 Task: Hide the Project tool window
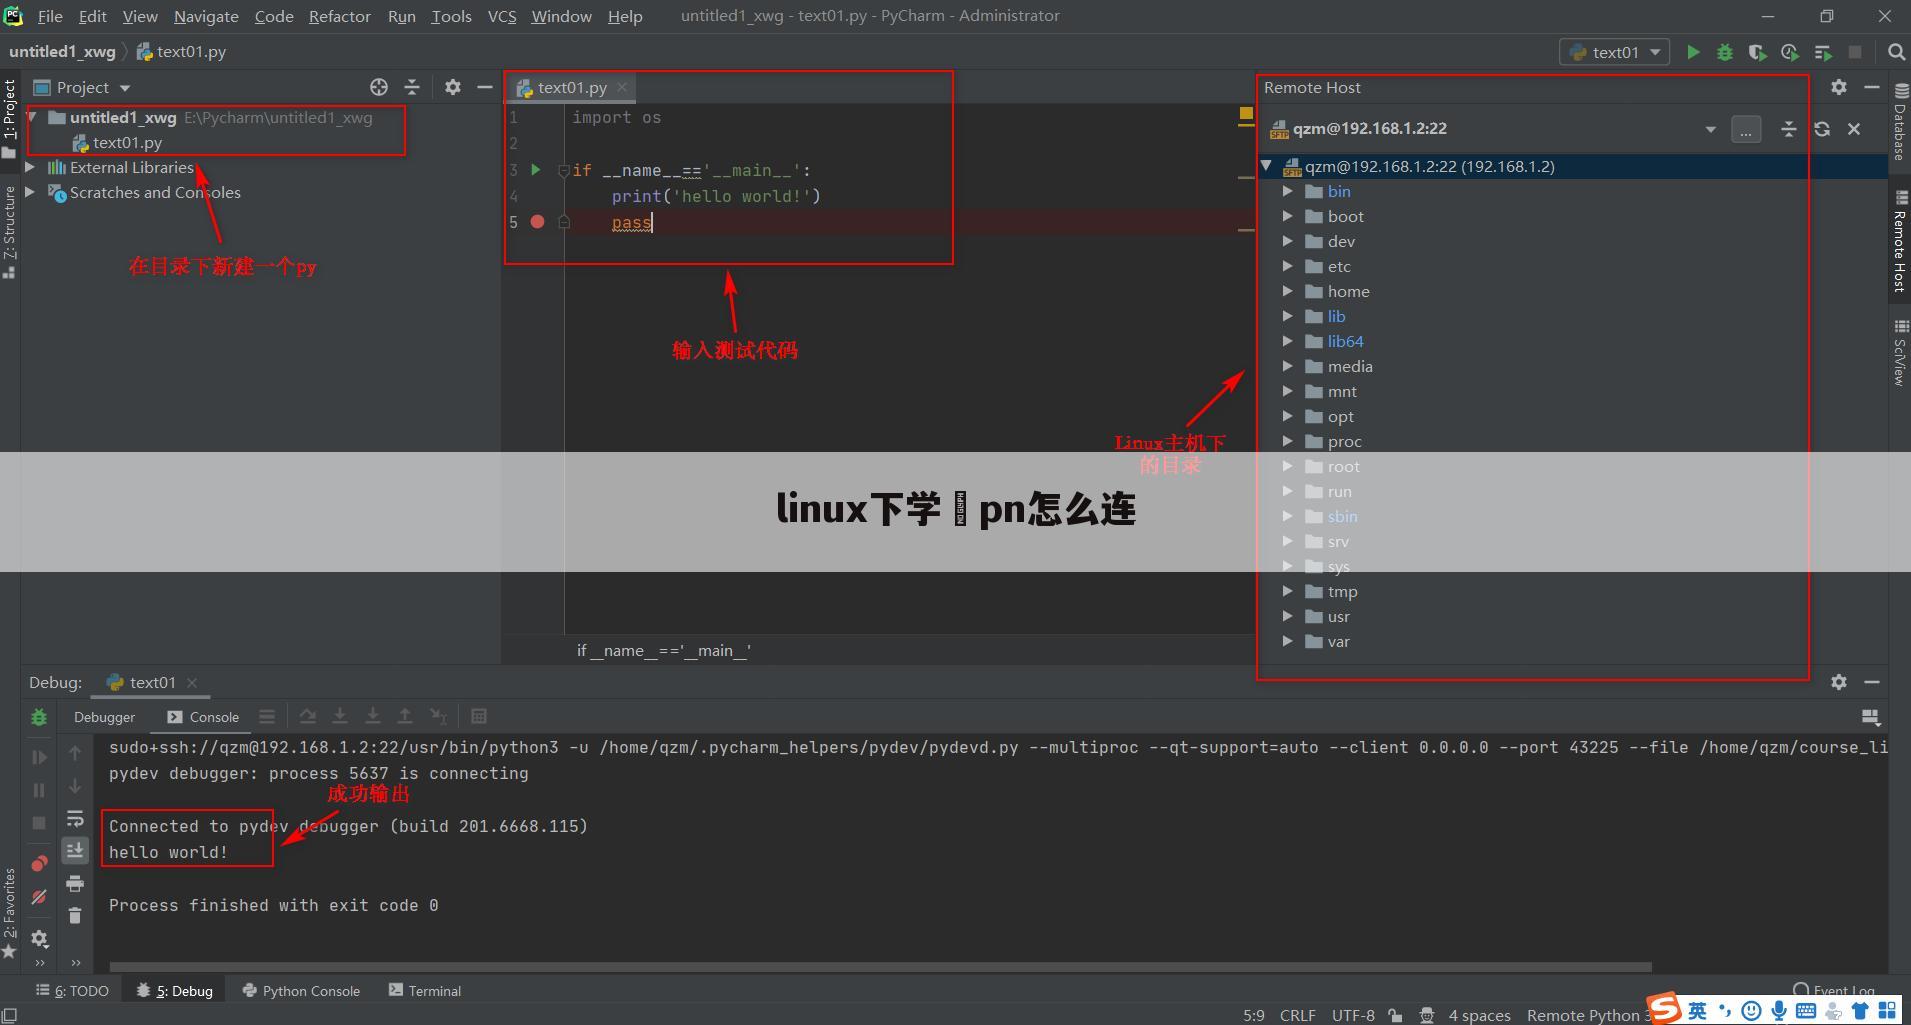pyautogui.click(x=485, y=87)
